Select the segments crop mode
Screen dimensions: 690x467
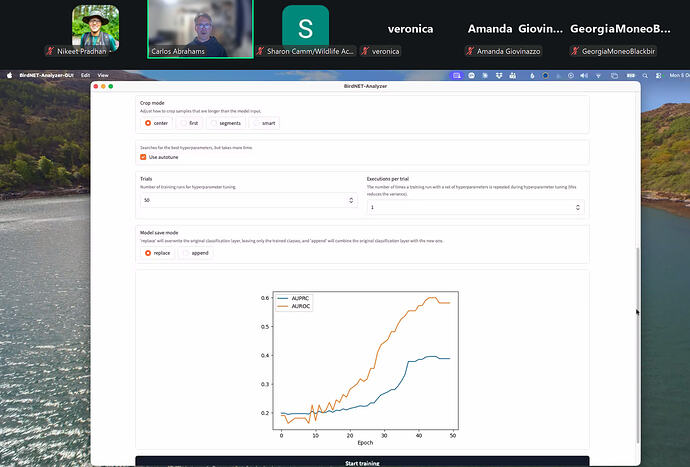[x=226, y=123]
